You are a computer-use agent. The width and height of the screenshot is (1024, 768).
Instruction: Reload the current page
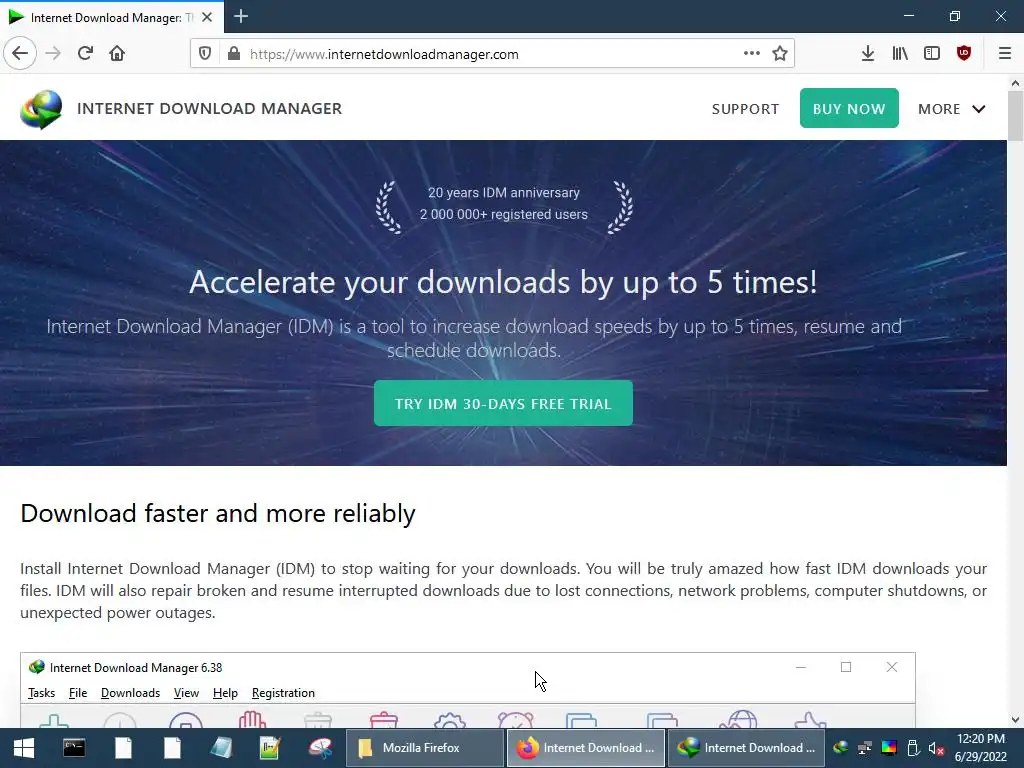[x=85, y=53]
